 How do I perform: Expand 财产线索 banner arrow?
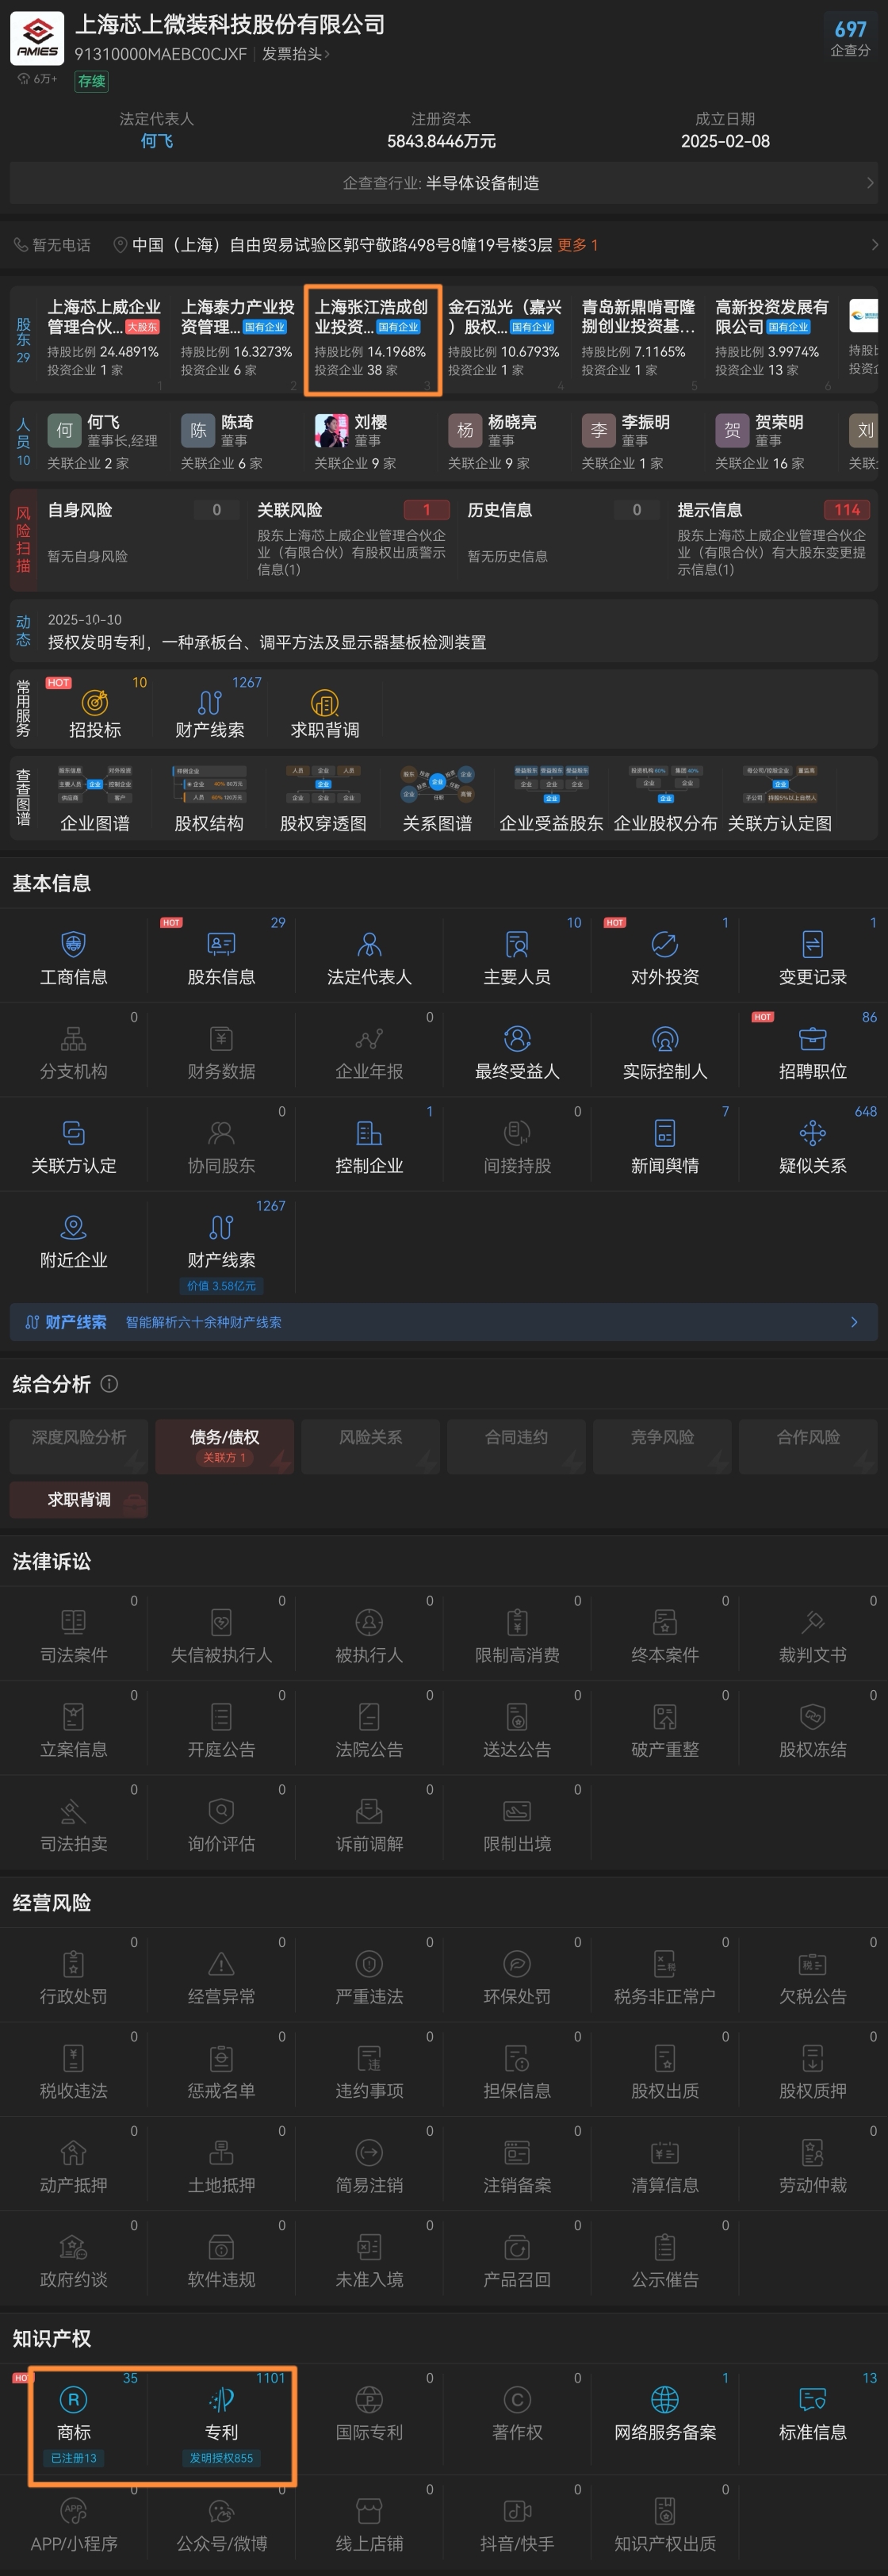(854, 1322)
